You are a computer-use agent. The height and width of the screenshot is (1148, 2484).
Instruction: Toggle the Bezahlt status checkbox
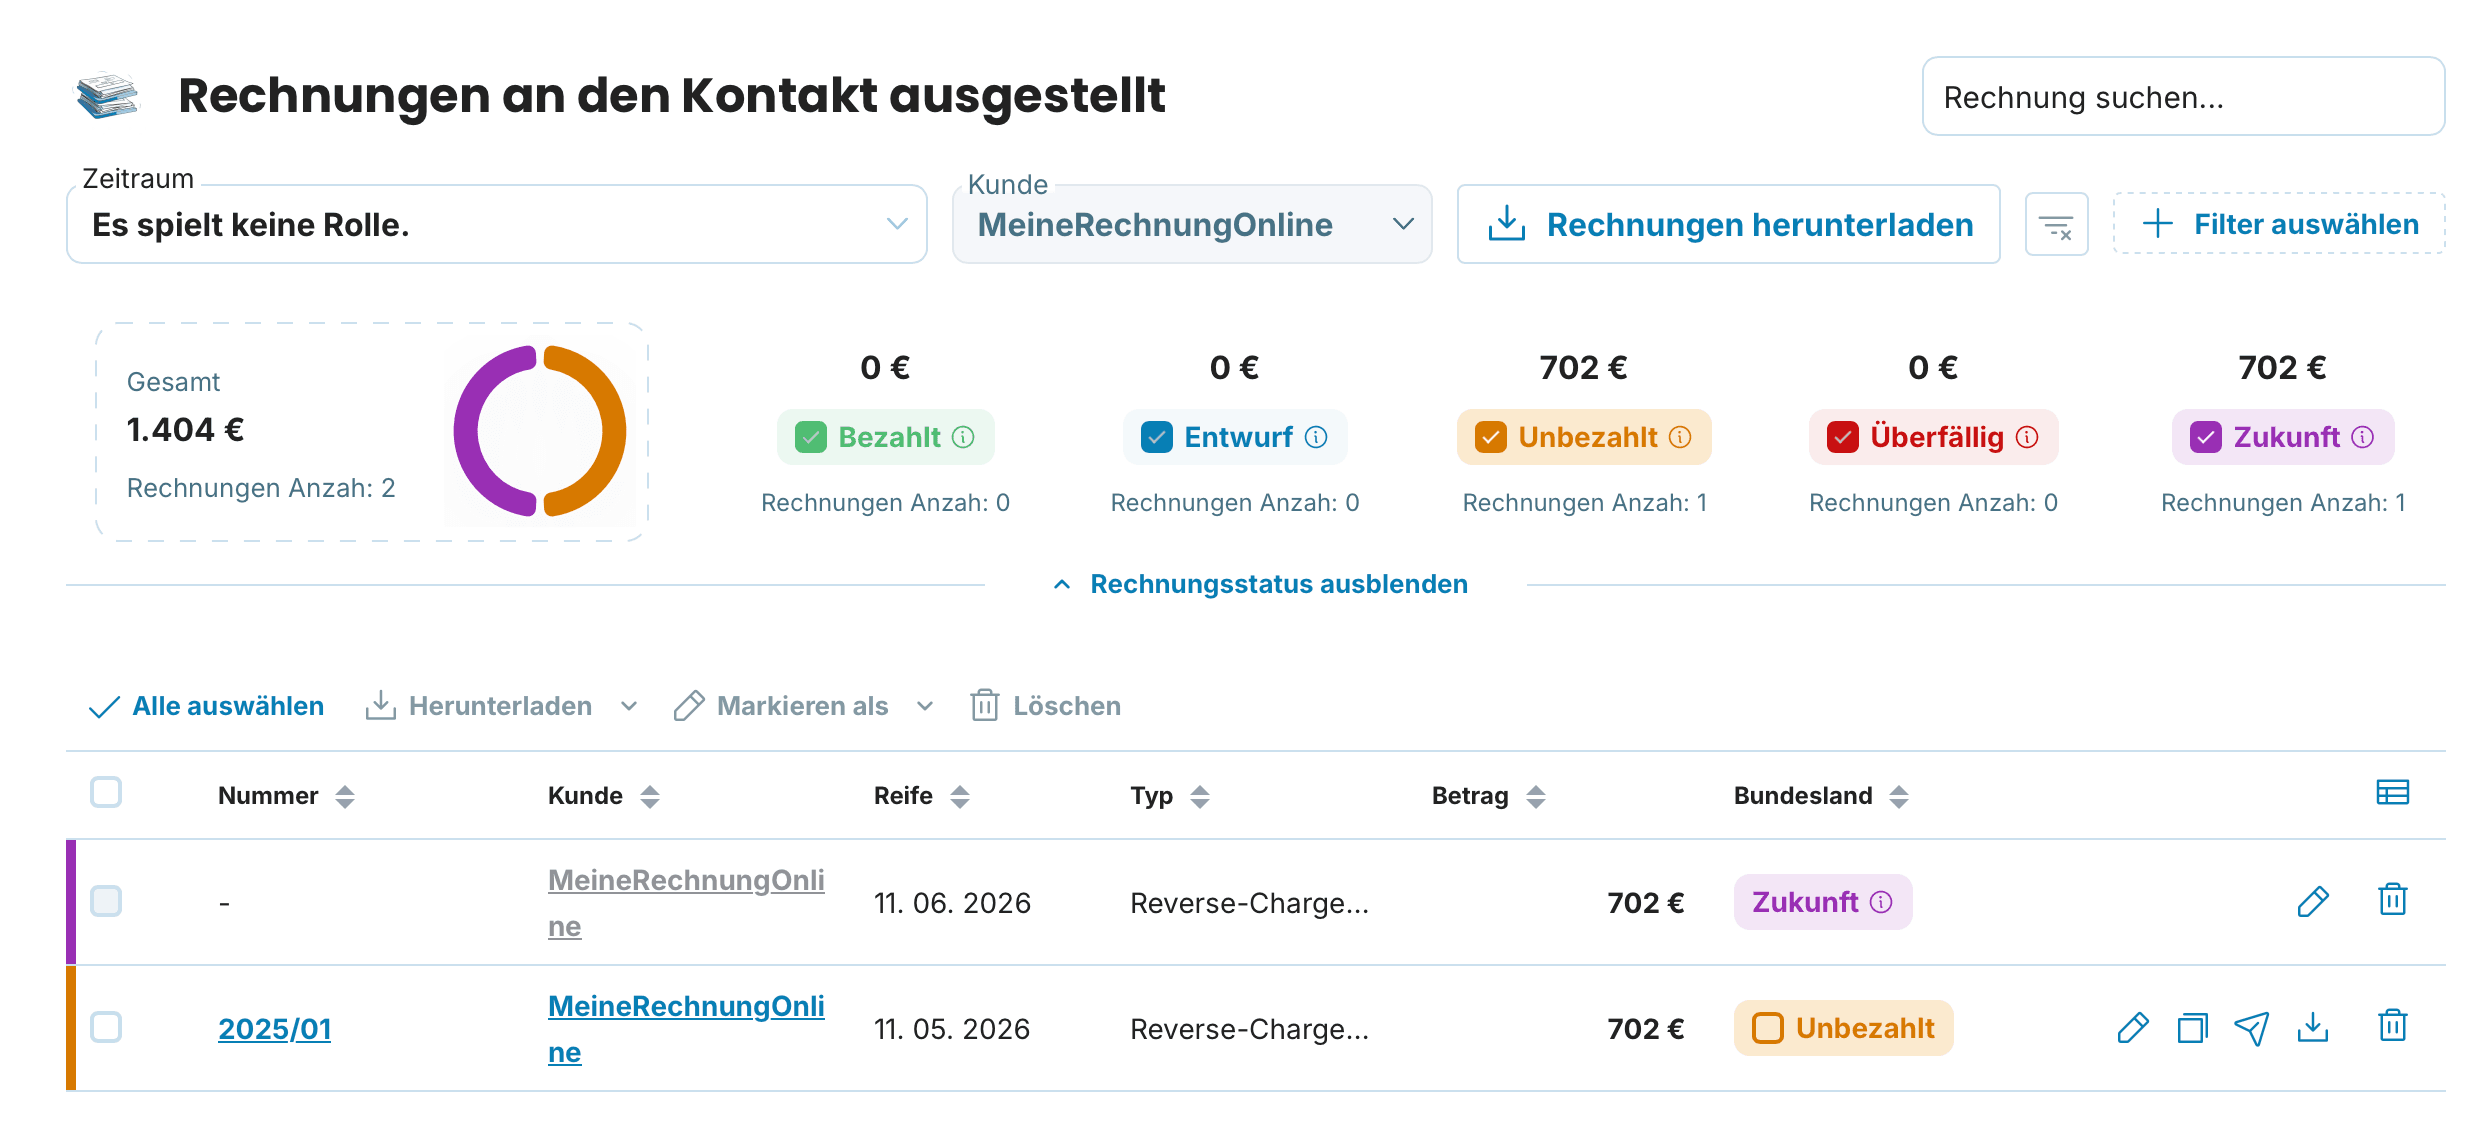[810, 437]
